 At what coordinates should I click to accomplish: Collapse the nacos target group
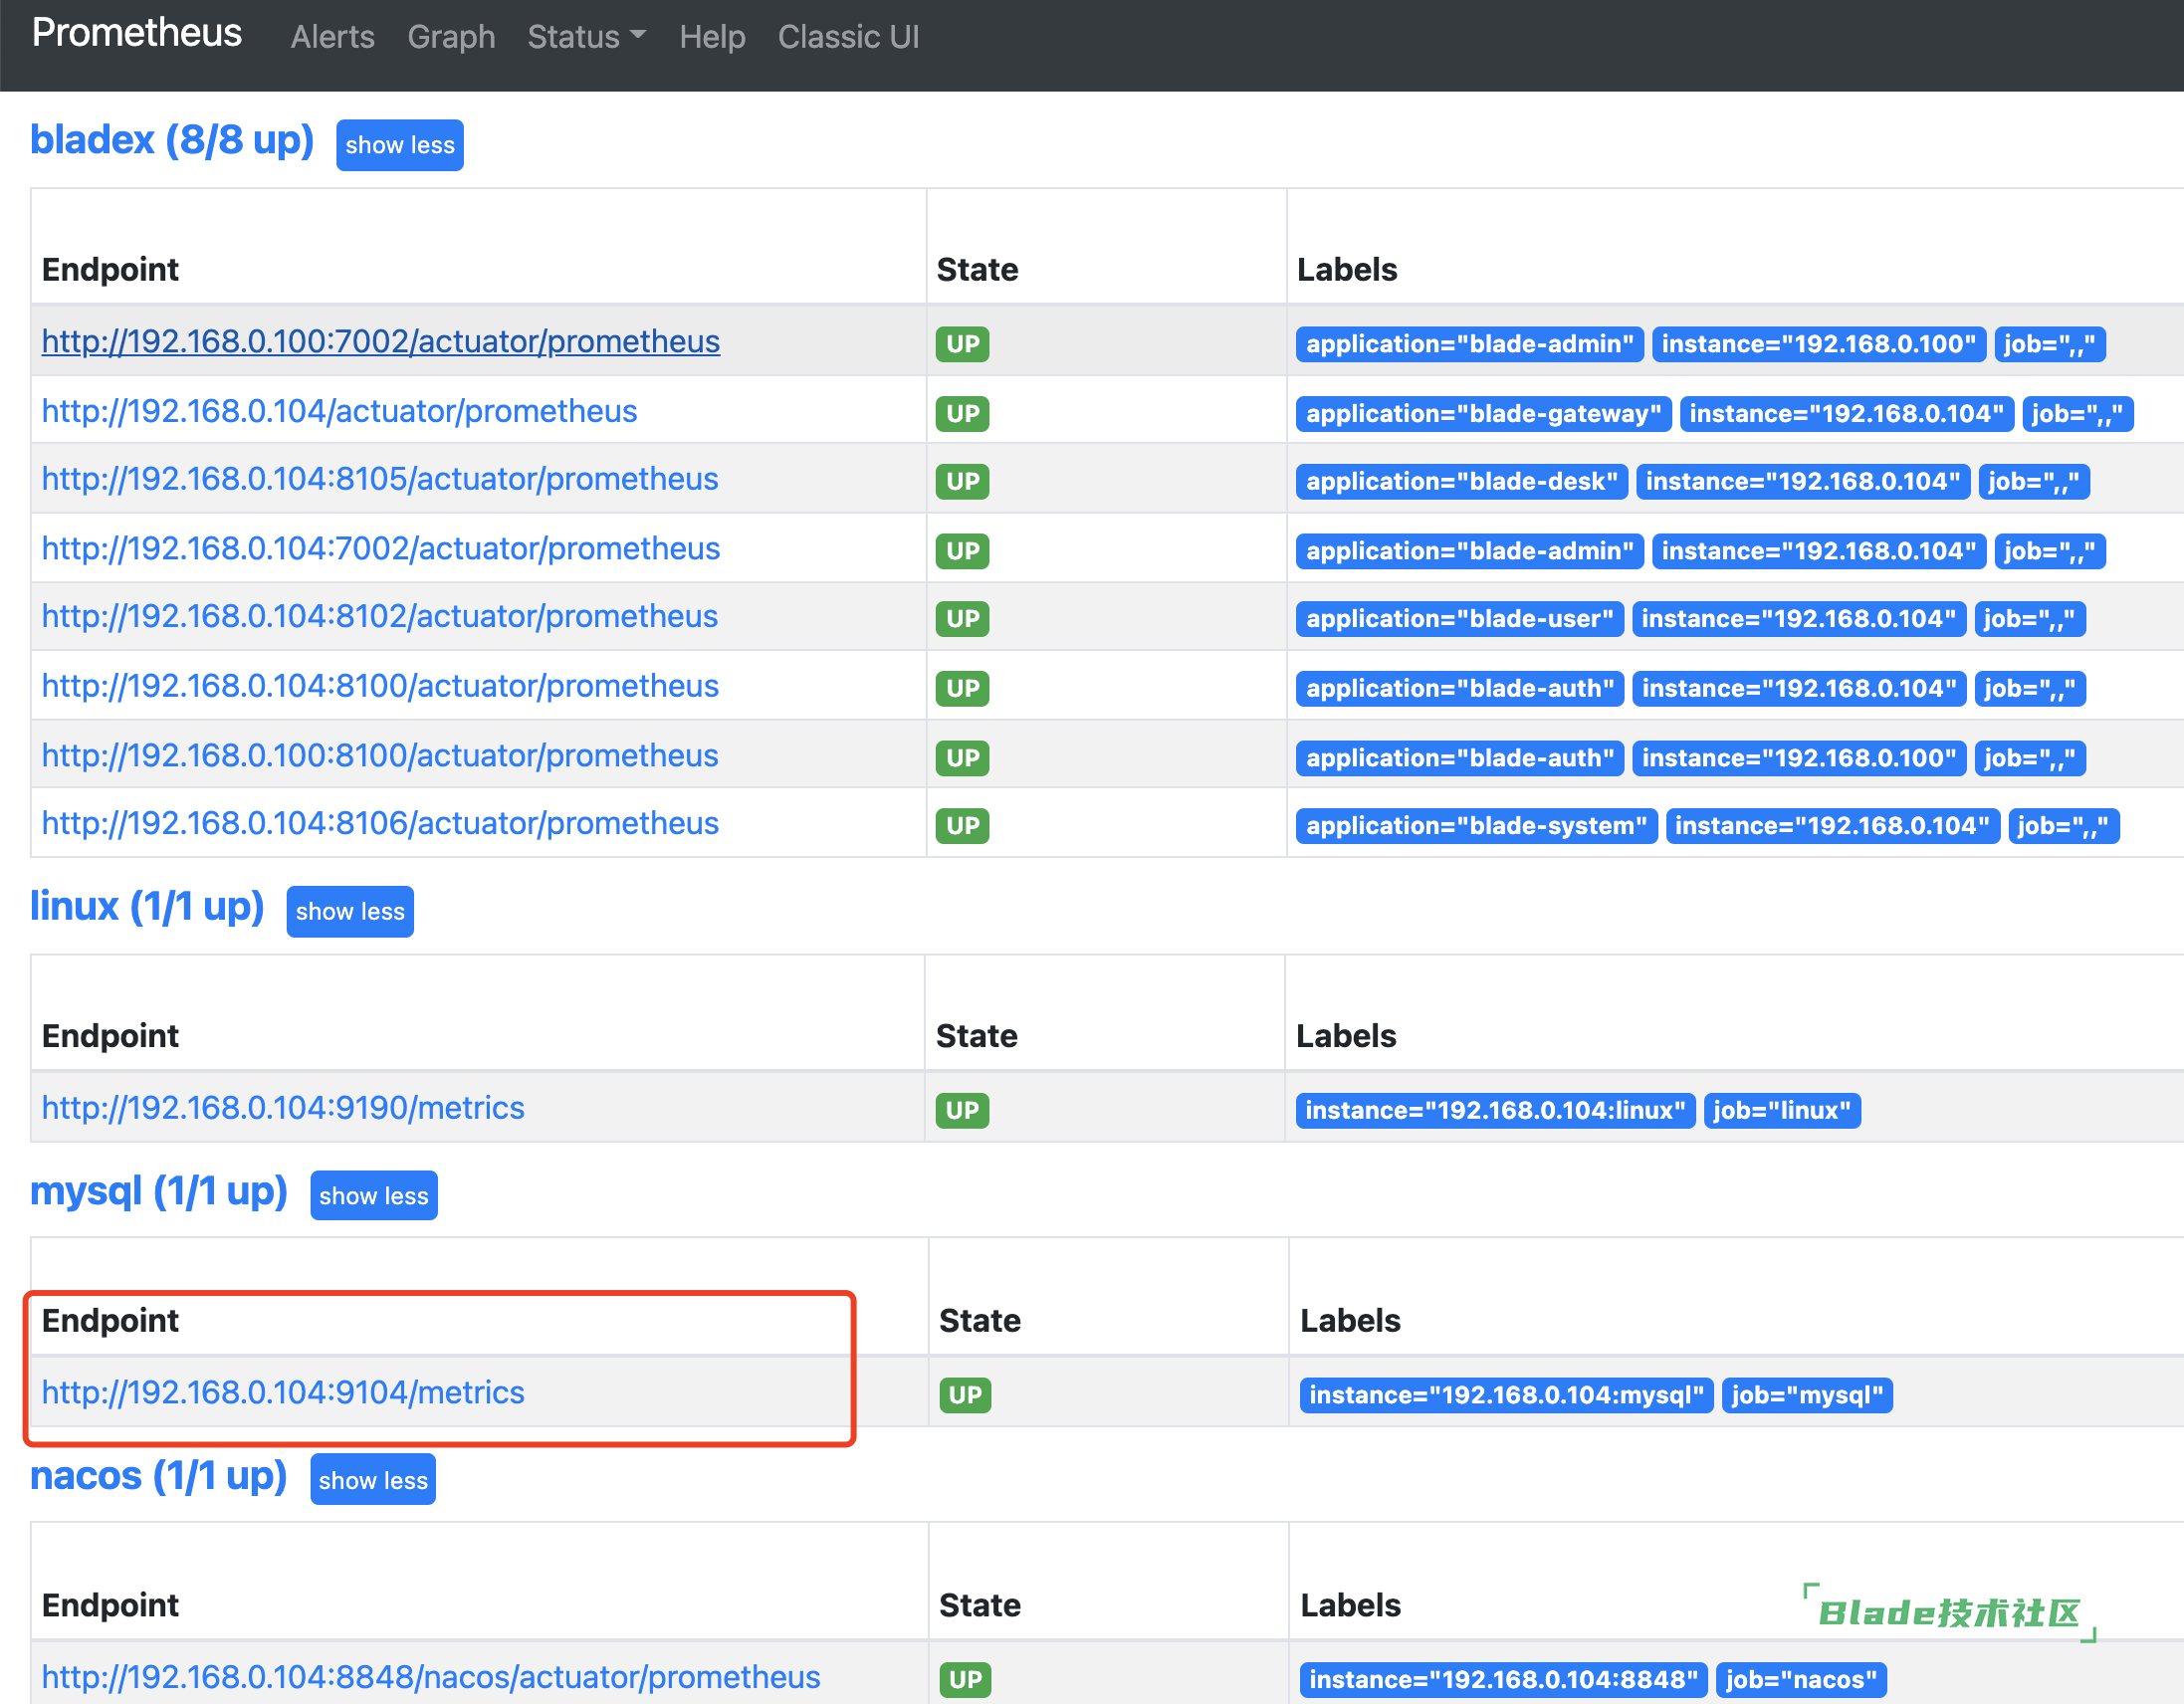click(373, 1480)
